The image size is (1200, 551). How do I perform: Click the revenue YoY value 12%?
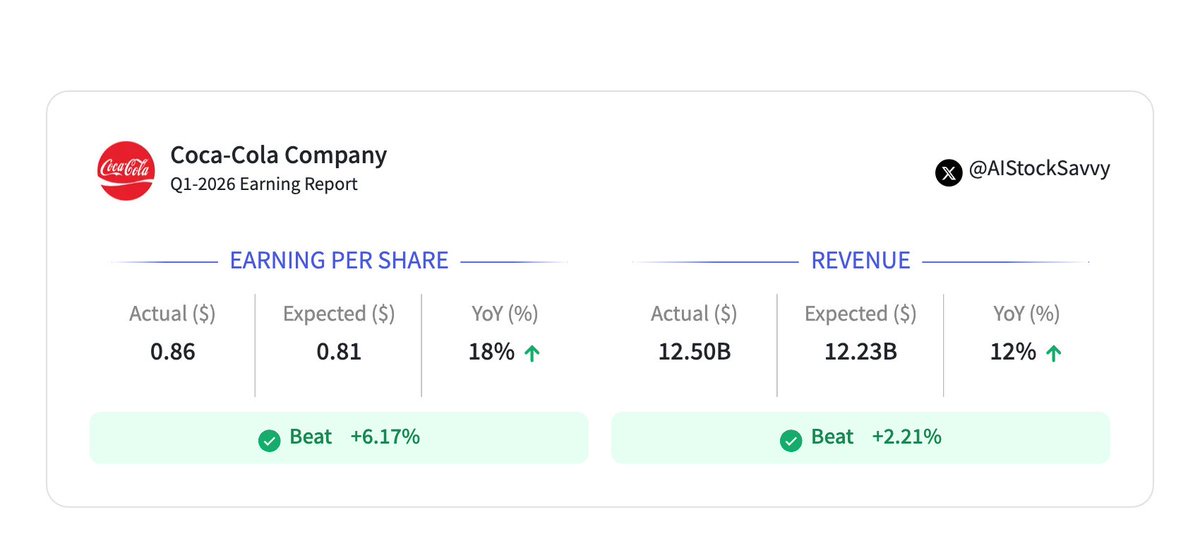coord(1013,352)
